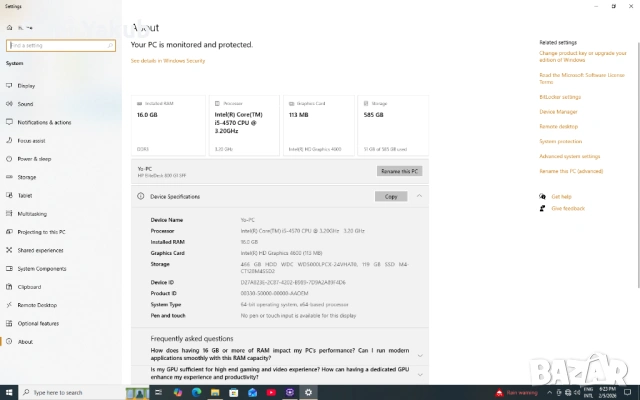The image size is (640, 400).
Task: Open the volume tray icon
Action: pos(577,393)
